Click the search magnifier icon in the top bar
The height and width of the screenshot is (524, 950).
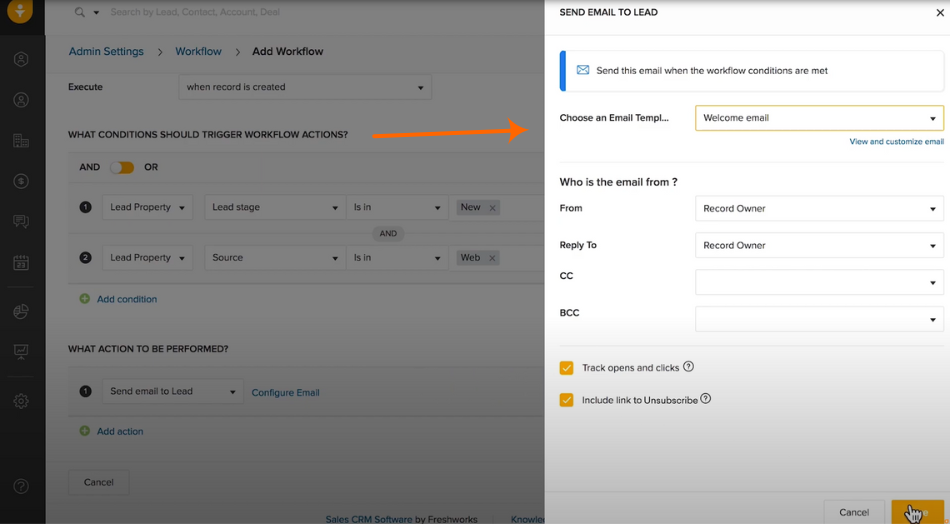pos(80,12)
